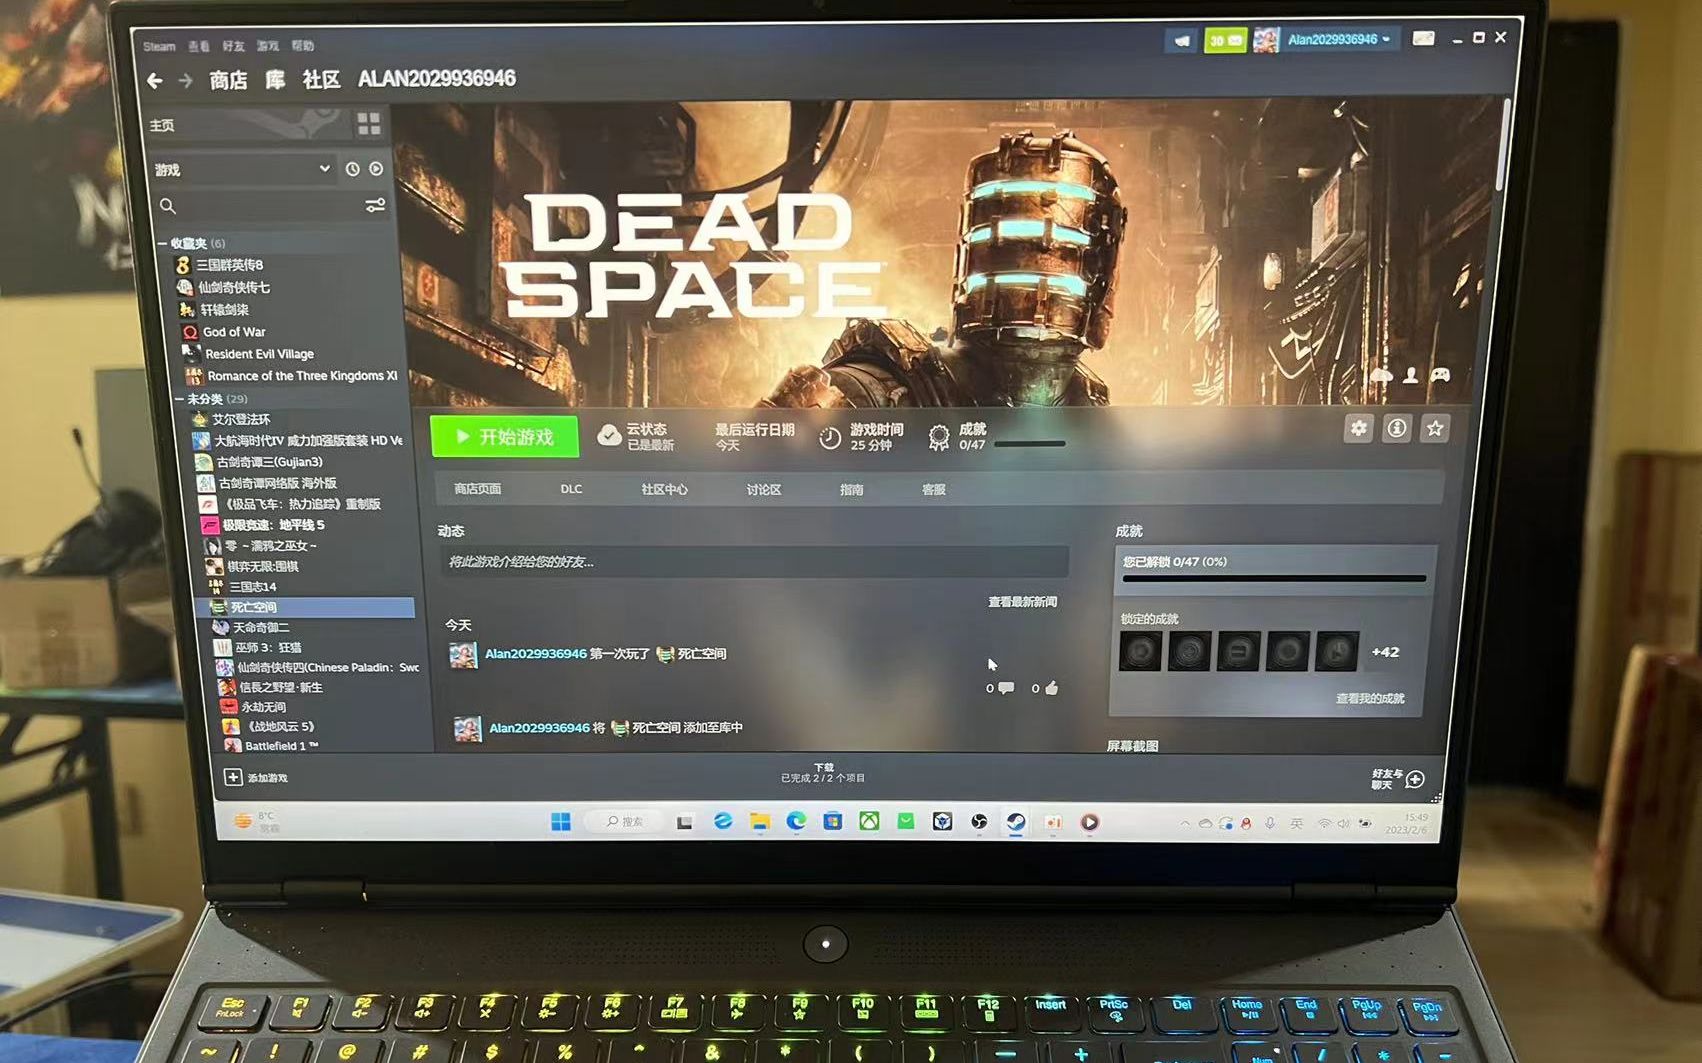Open File Explorer on the taskbar

click(760, 822)
